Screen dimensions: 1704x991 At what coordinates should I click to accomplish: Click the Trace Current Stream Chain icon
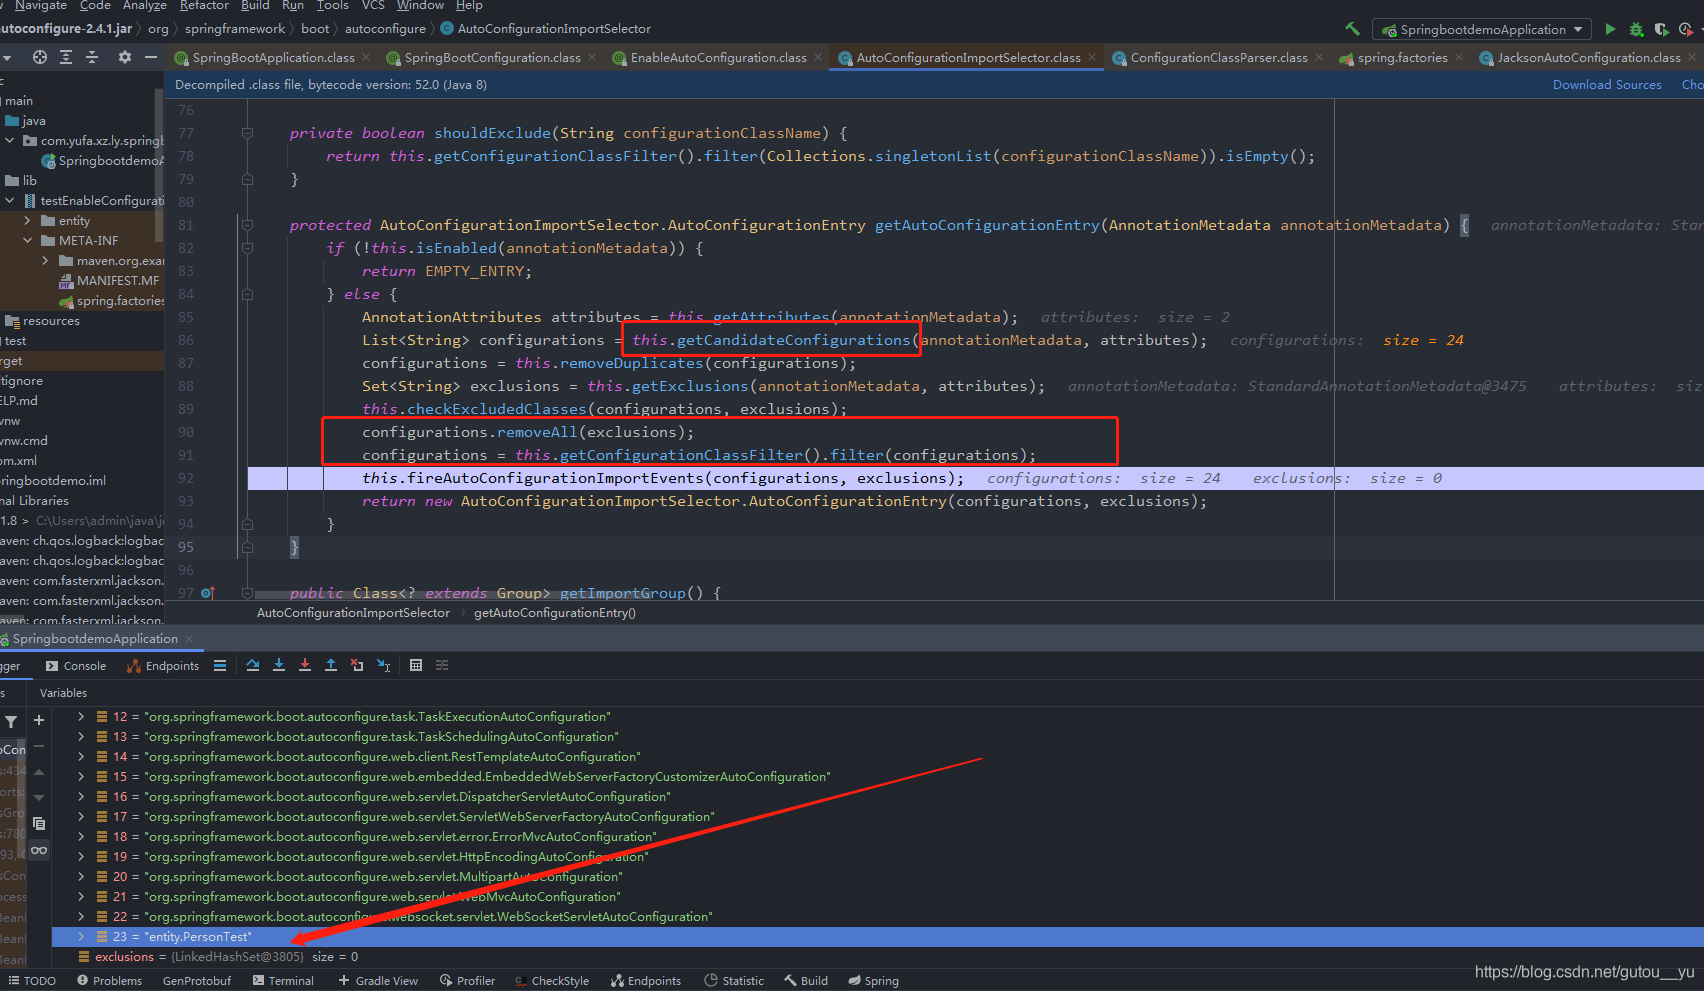pos(442,665)
